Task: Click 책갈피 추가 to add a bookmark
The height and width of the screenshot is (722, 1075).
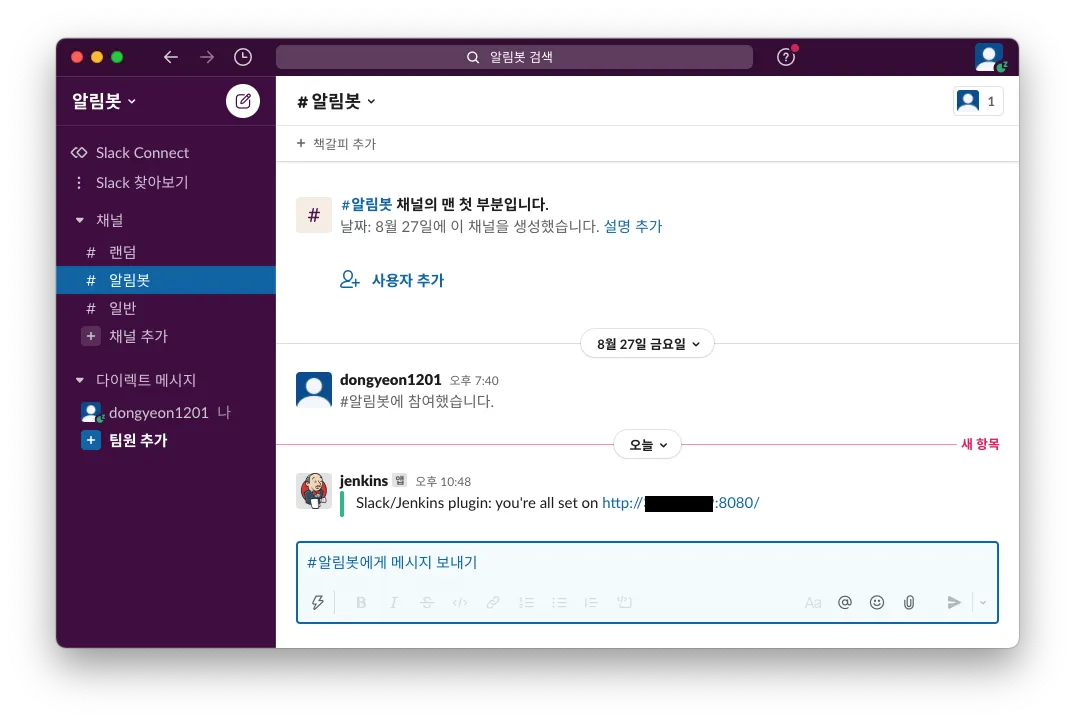Action: point(336,143)
